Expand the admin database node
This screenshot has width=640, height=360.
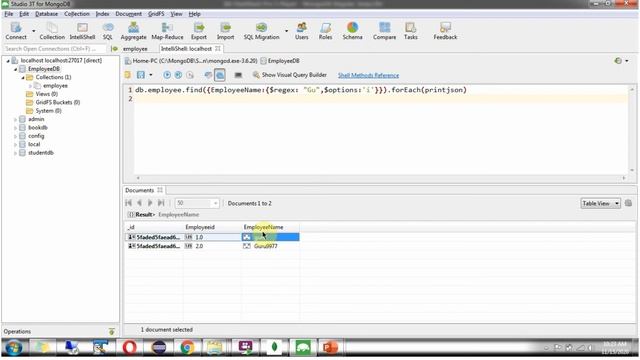pyautogui.click(x=16, y=120)
